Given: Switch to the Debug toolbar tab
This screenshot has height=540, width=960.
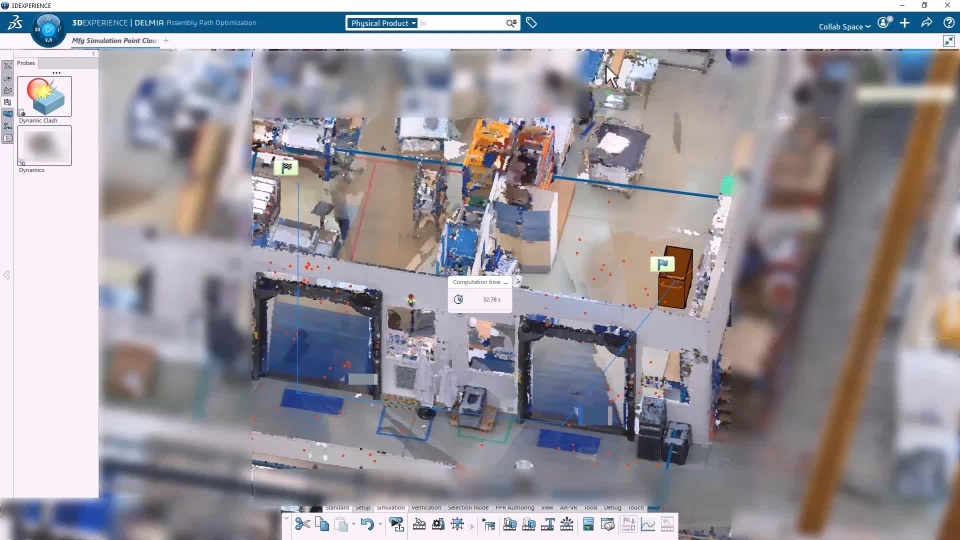Looking at the screenshot, I should [x=612, y=508].
